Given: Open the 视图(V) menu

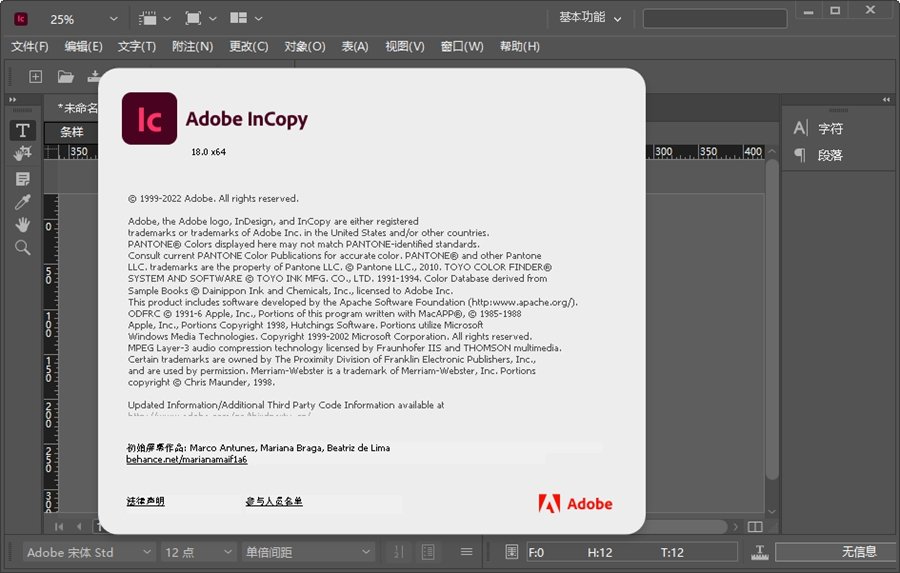Looking at the screenshot, I should click(x=405, y=47).
